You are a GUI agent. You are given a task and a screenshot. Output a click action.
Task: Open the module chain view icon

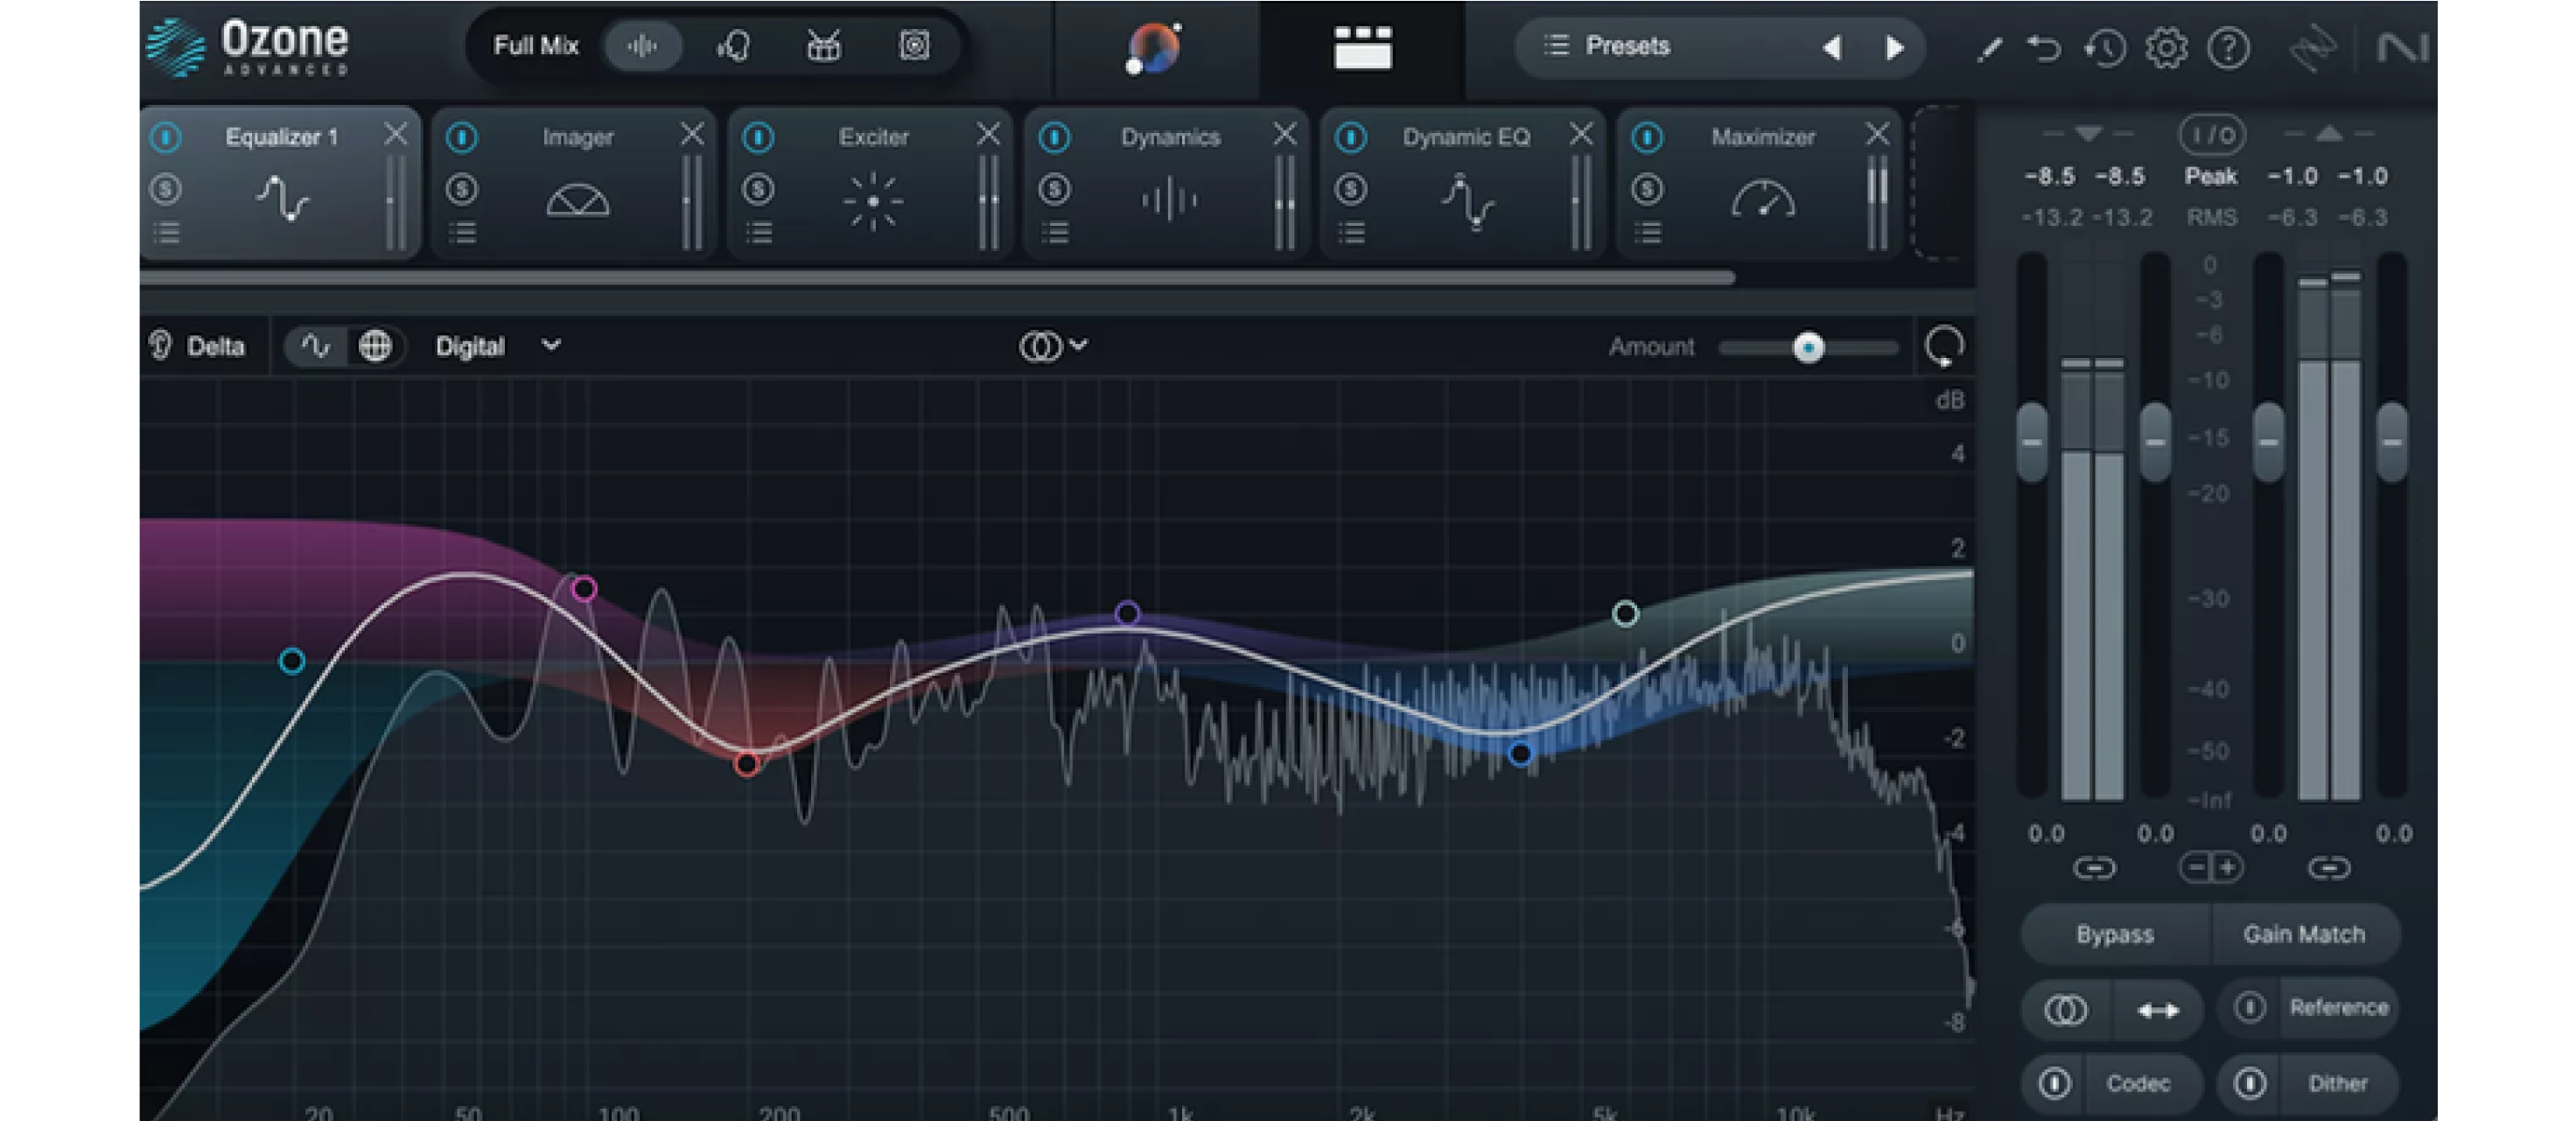click(x=1362, y=48)
